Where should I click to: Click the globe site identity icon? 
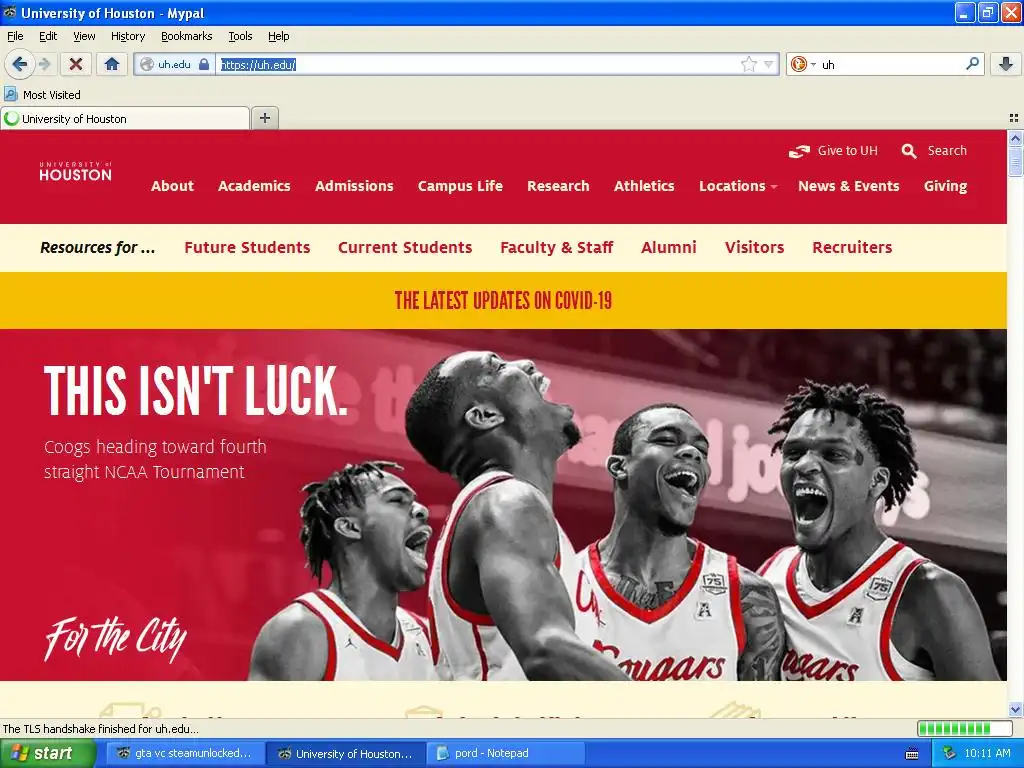pos(147,64)
